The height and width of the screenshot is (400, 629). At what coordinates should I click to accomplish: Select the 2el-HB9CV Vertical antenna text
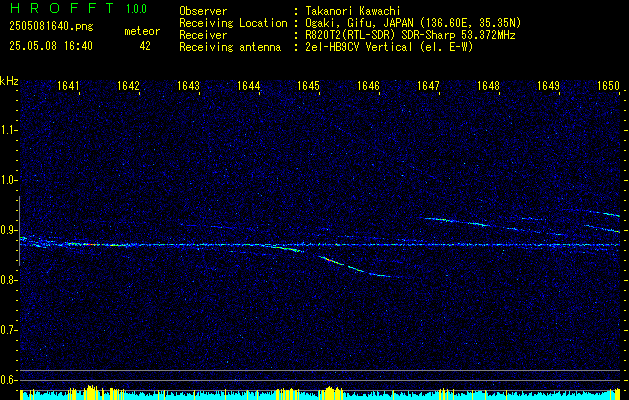tap(390, 47)
